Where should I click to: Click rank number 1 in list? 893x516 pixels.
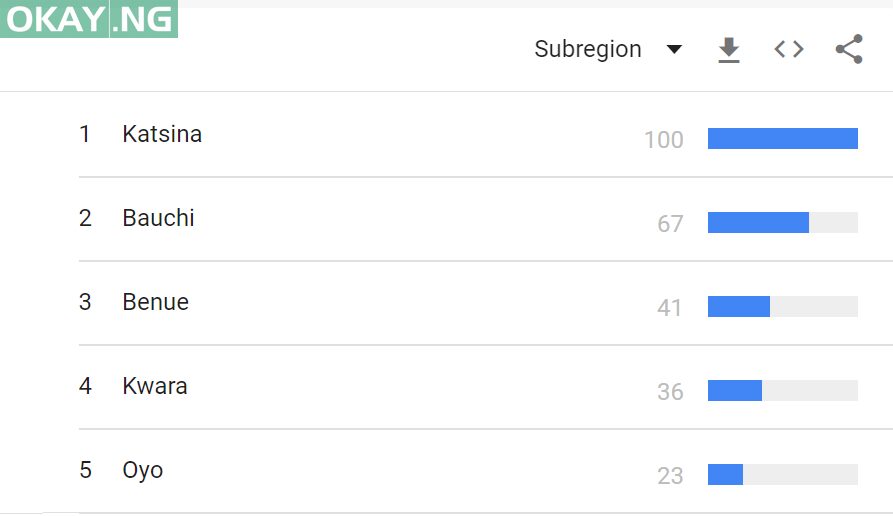(x=85, y=134)
